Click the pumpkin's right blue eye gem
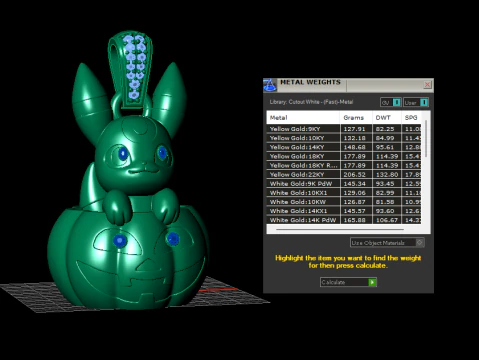This screenshot has height=360, width=480. [x=173, y=239]
